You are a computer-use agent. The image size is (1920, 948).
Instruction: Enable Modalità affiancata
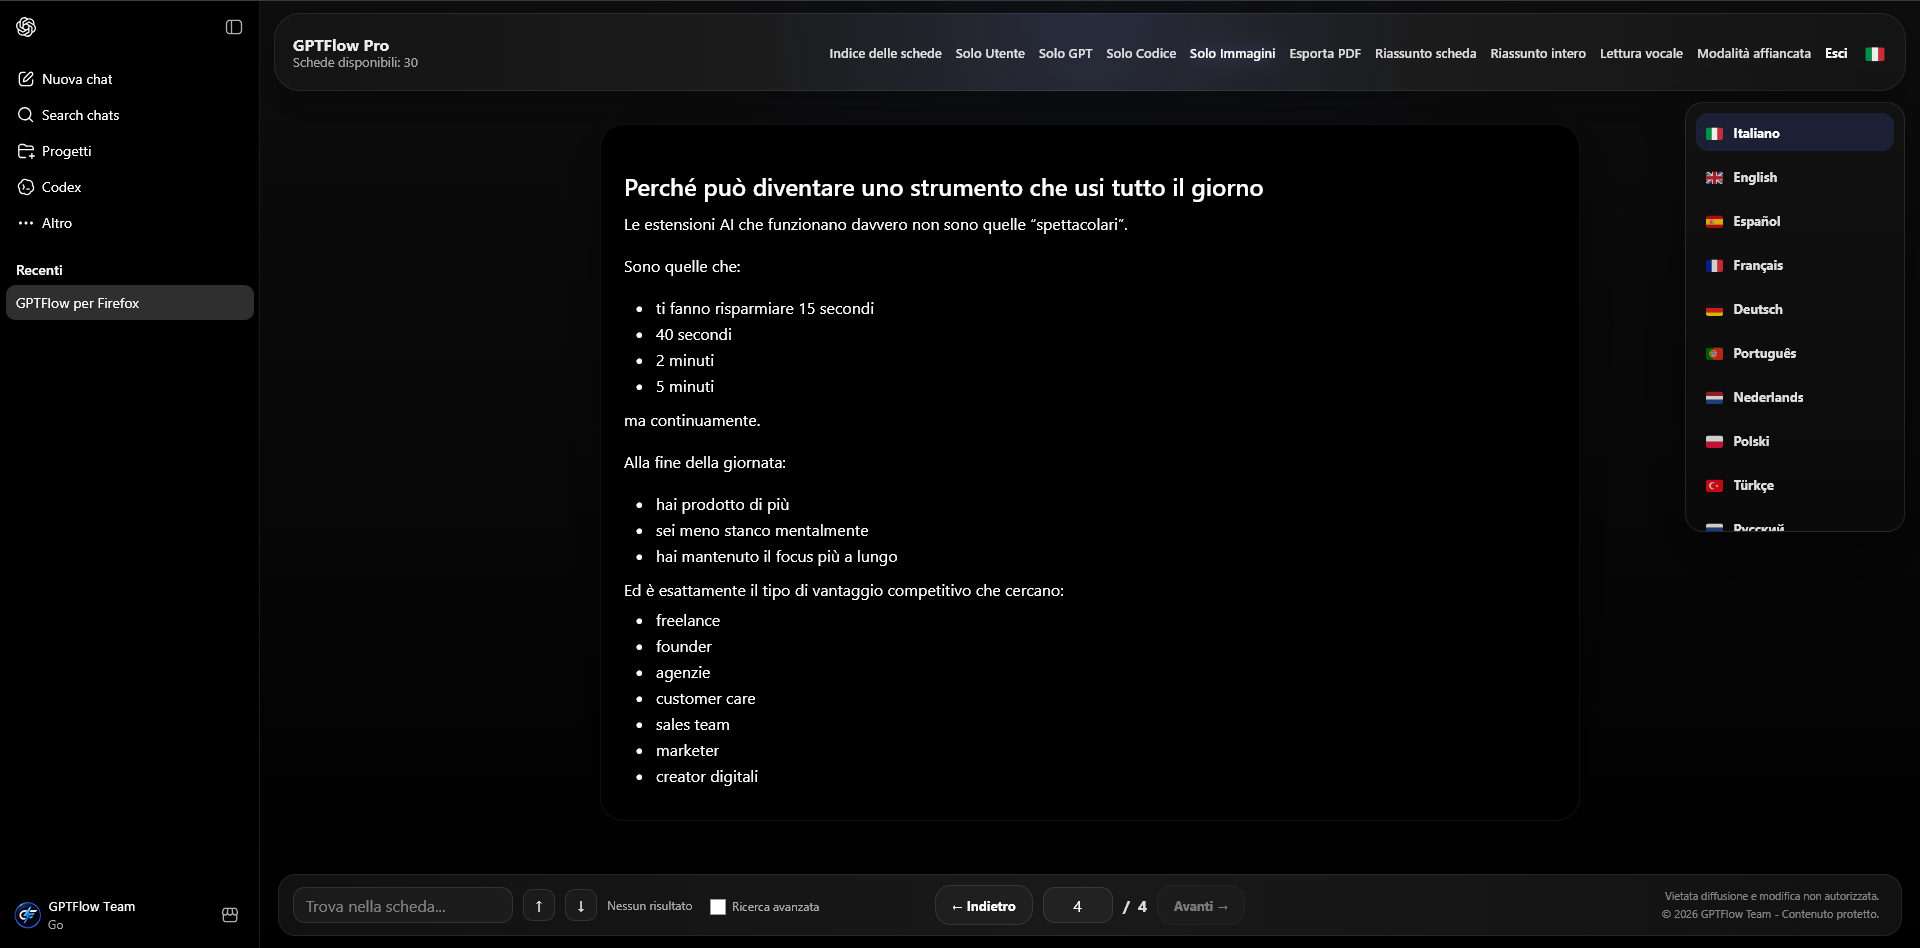pyautogui.click(x=1754, y=54)
